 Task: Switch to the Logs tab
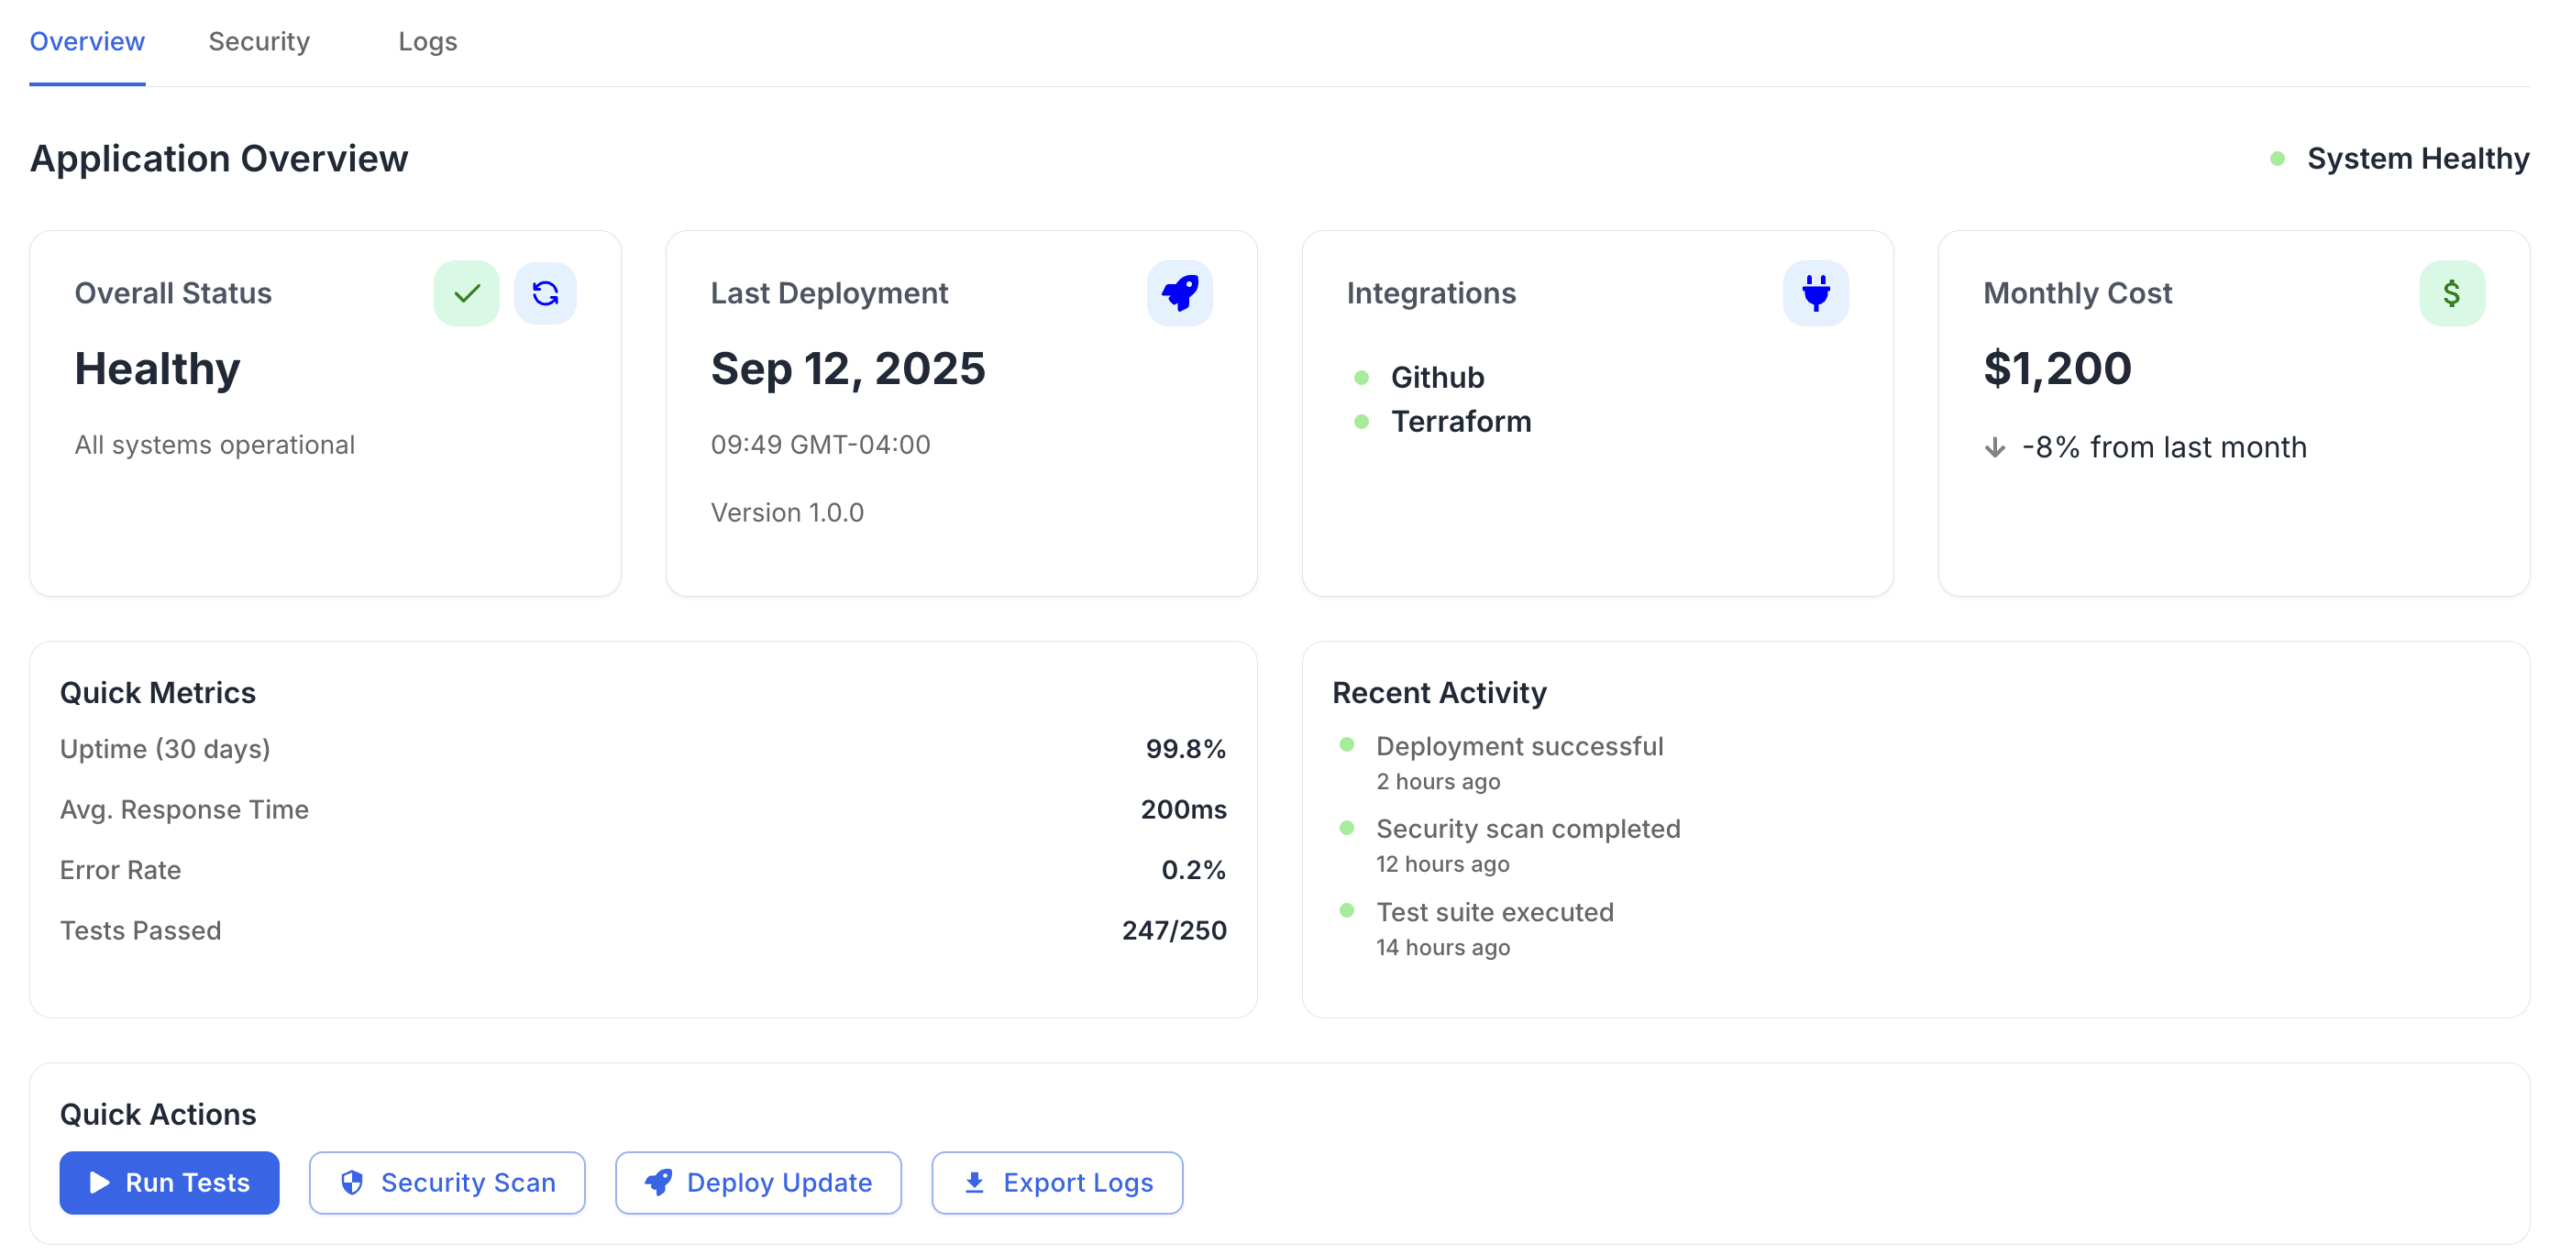click(x=427, y=42)
